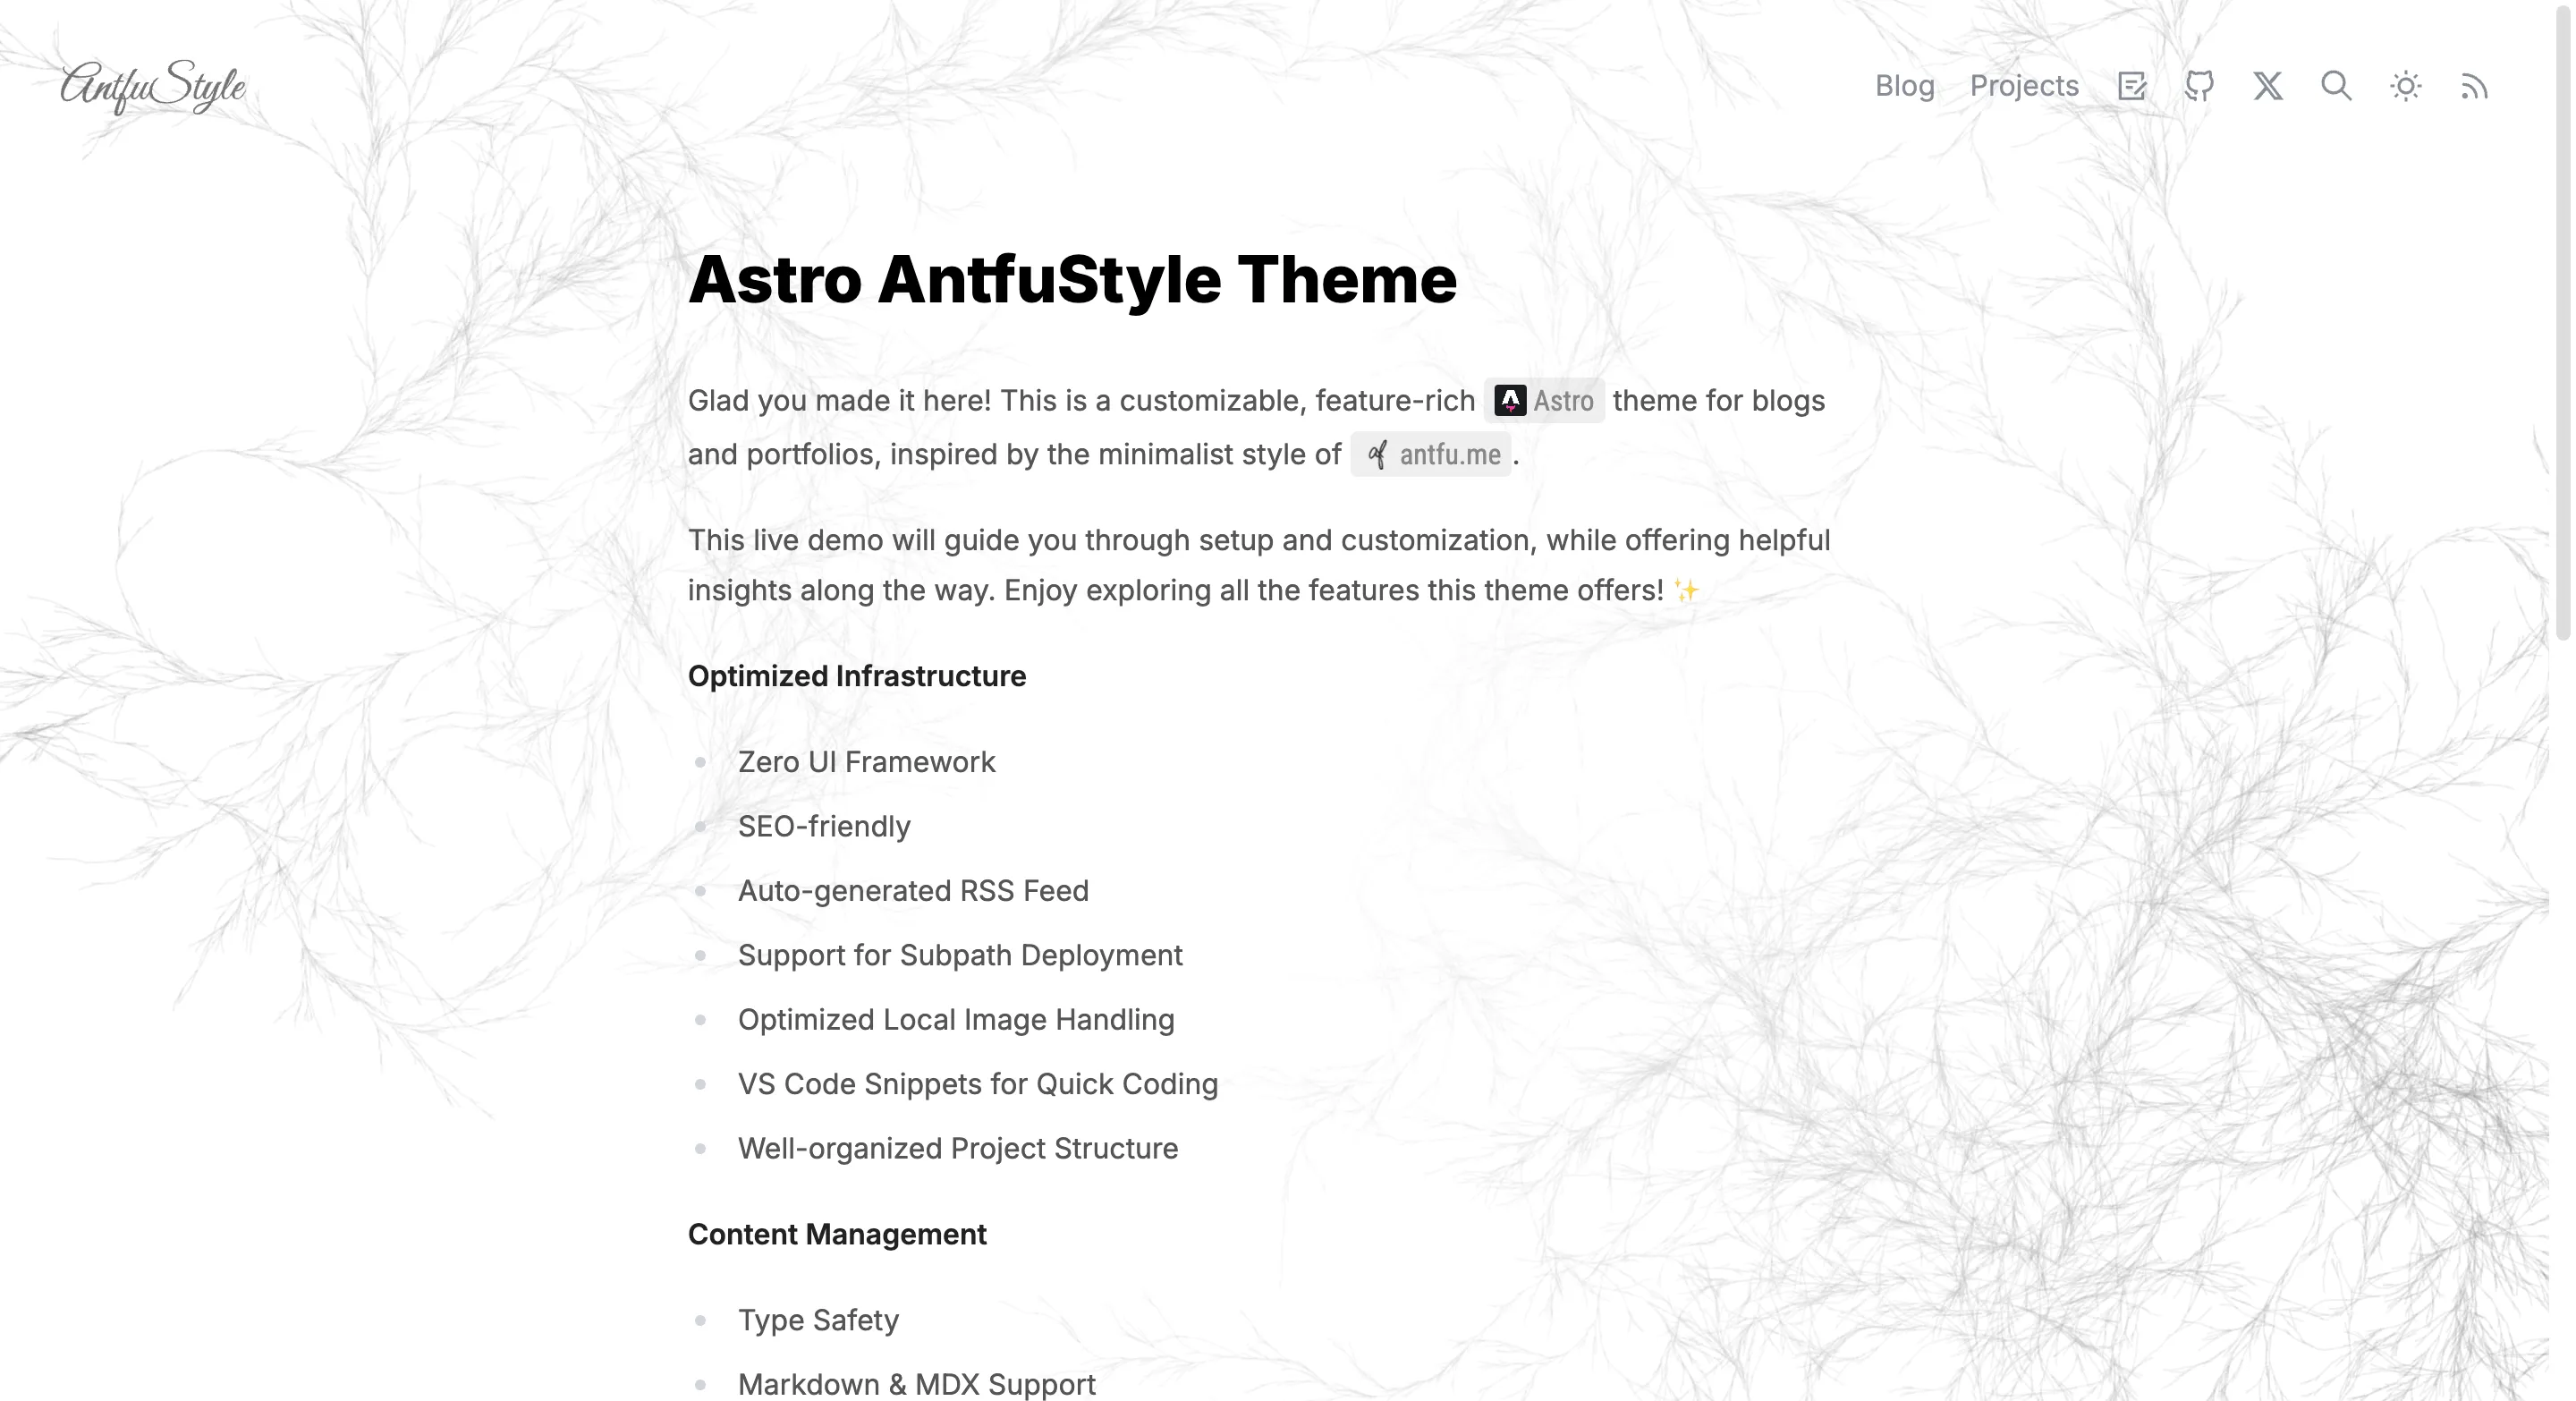Click the Optimized Infrastructure heading
The height and width of the screenshot is (1401, 2576).
coord(856,676)
